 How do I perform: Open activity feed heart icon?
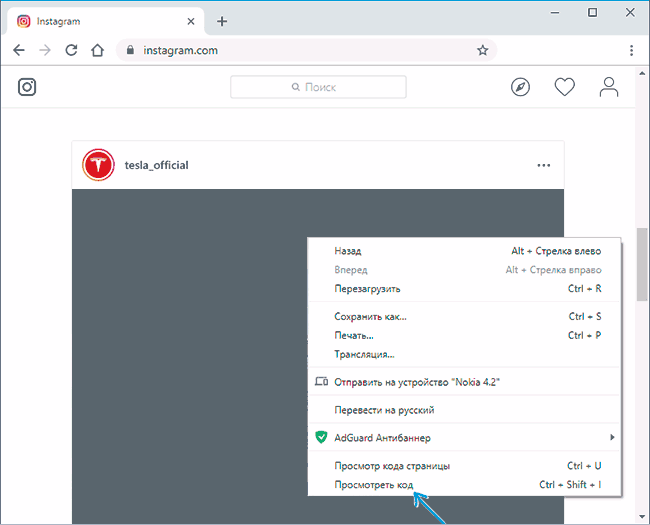click(565, 87)
